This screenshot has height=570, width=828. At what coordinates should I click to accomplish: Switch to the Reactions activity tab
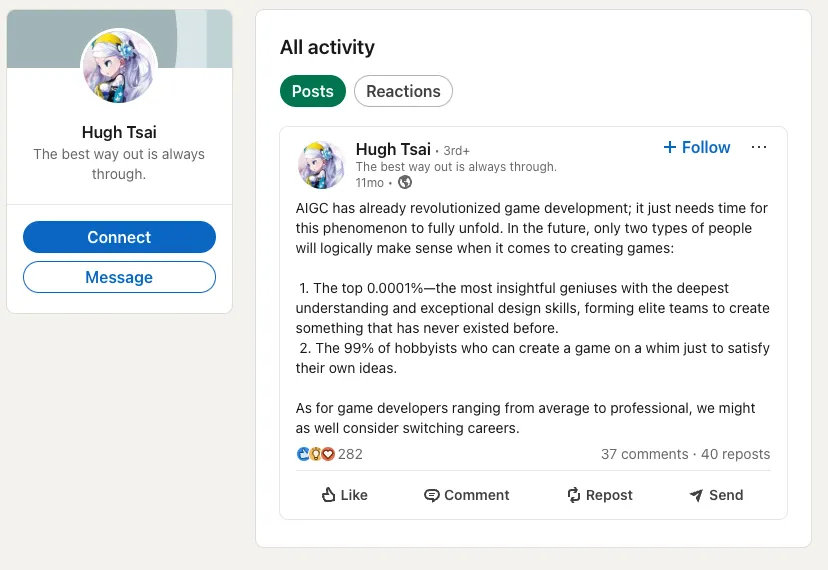pyautogui.click(x=403, y=91)
